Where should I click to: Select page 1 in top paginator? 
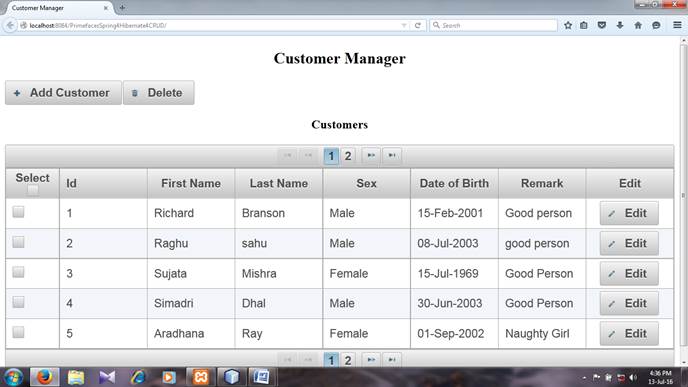[x=331, y=156]
